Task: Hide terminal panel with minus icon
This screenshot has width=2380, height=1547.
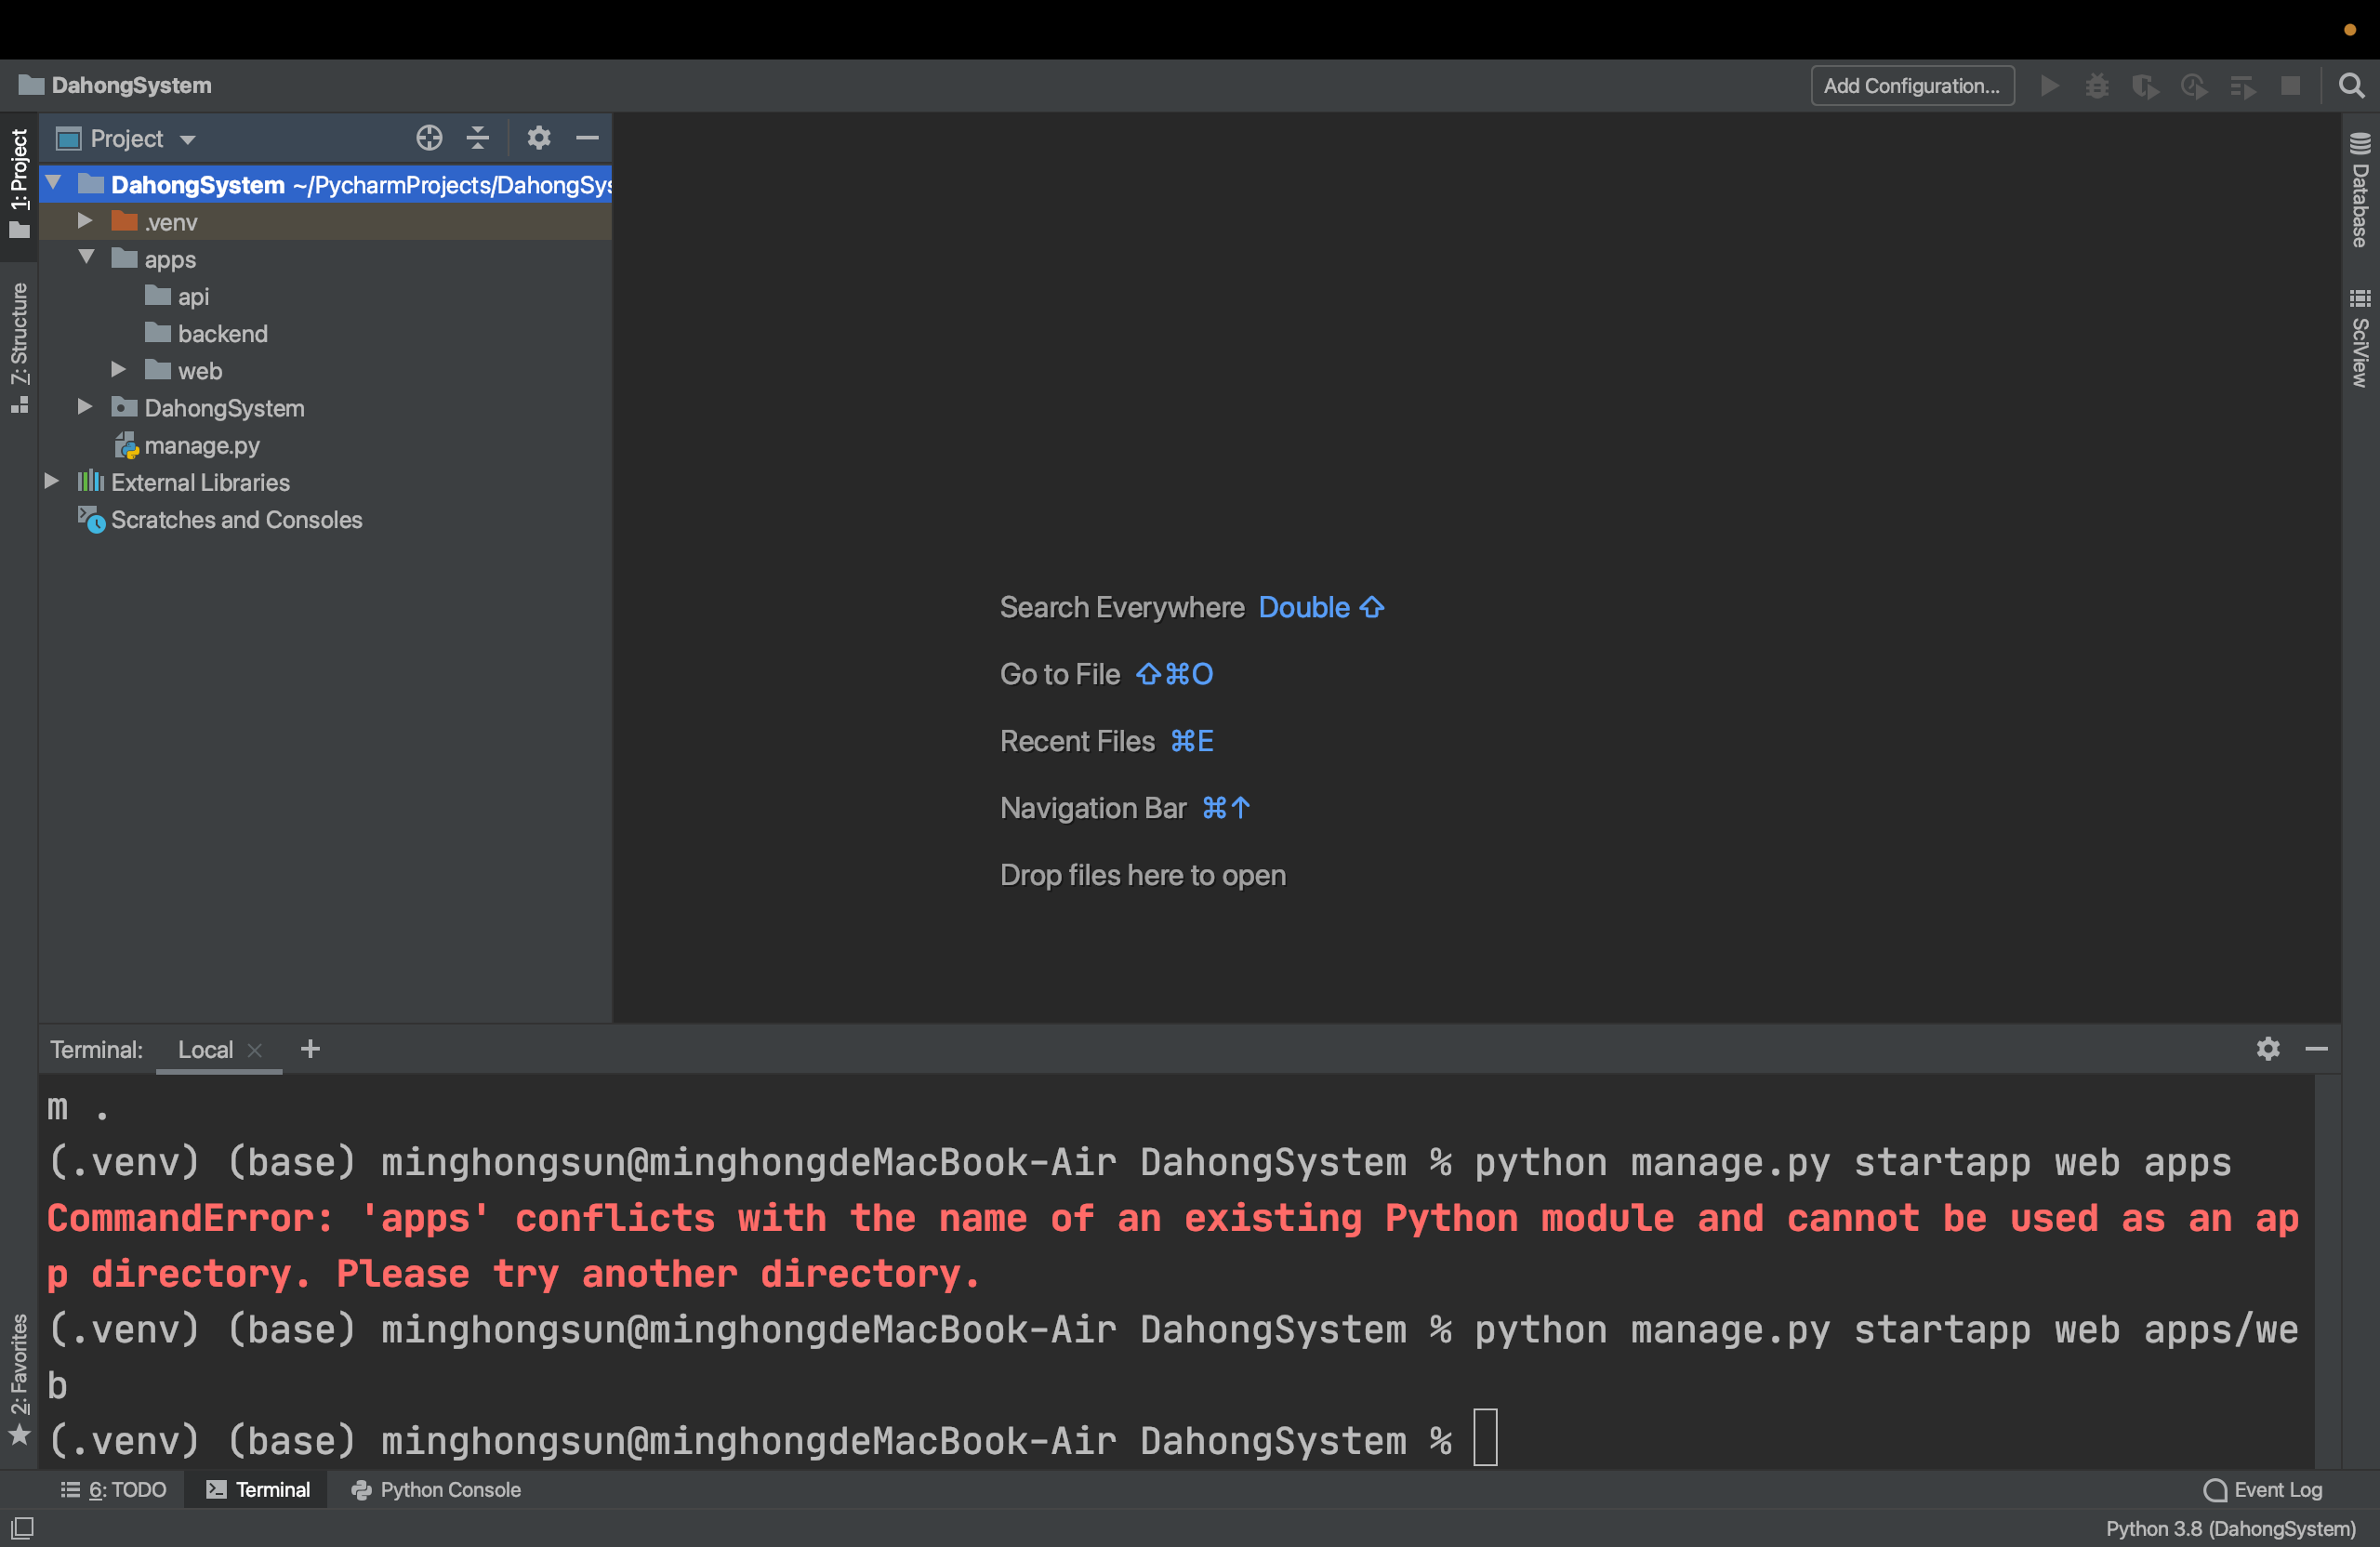Action: click(2317, 1048)
